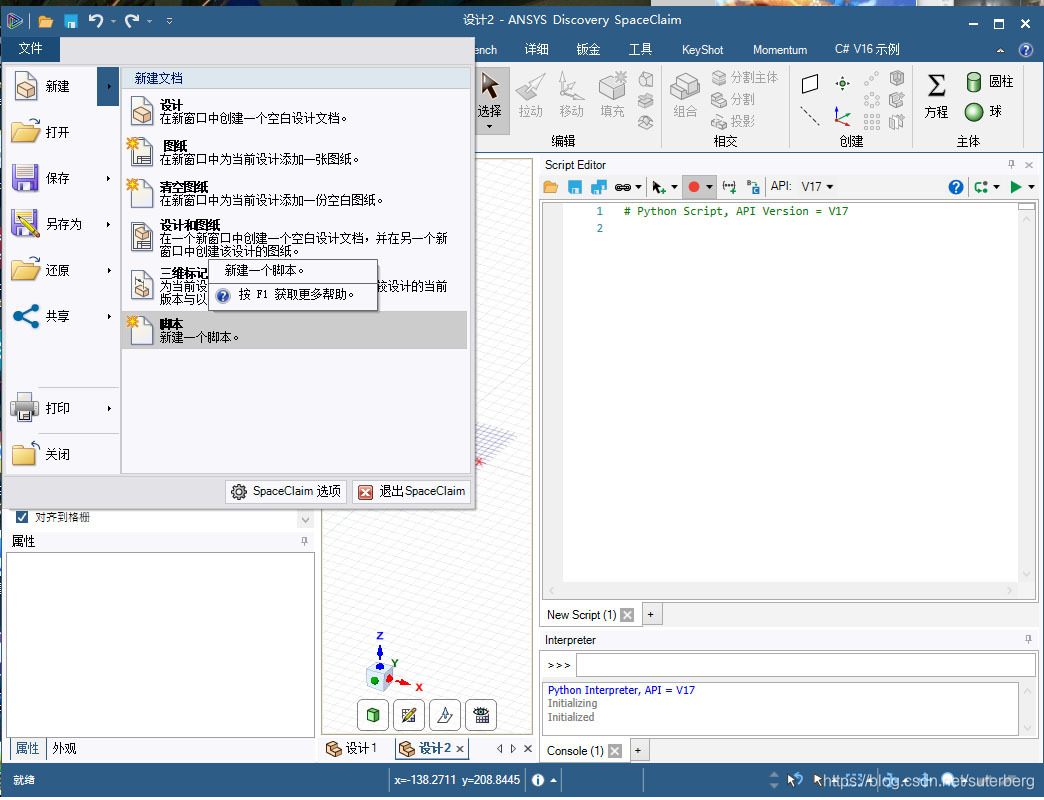Click the grid visibility eye icon
The width and height of the screenshot is (1044, 800).
tap(481, 715)
